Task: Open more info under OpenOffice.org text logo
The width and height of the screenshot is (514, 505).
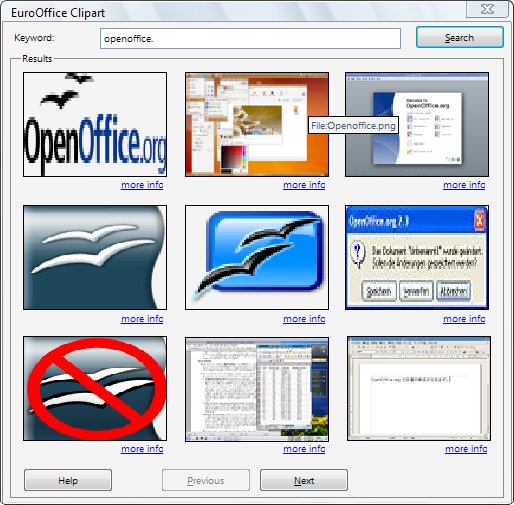Action: coord(142,185)
